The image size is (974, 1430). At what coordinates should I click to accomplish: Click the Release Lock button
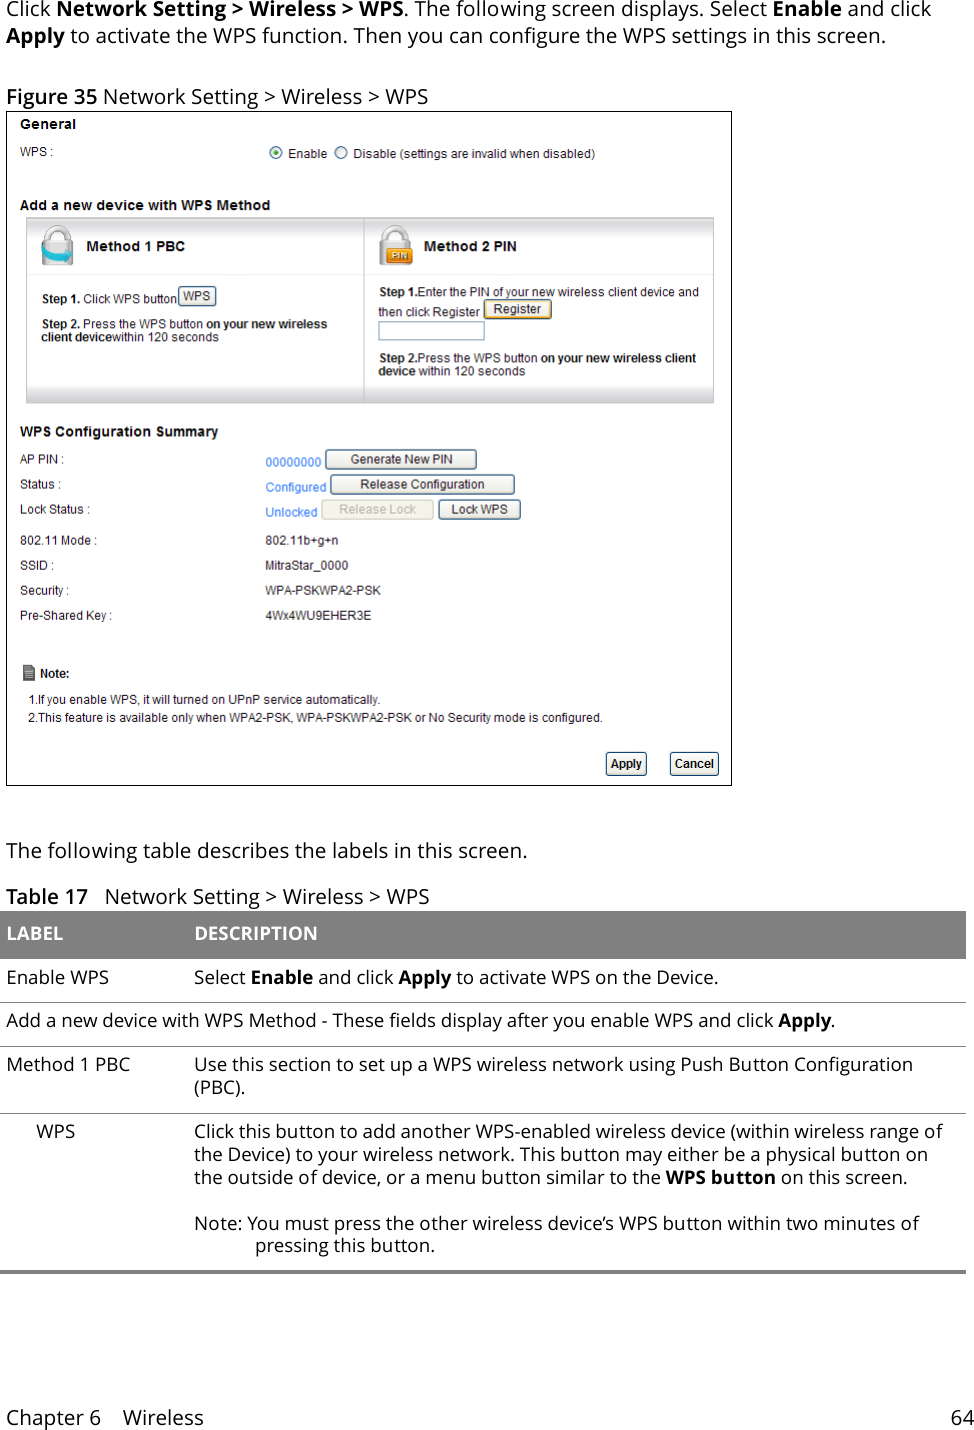[x=377, y=509]
